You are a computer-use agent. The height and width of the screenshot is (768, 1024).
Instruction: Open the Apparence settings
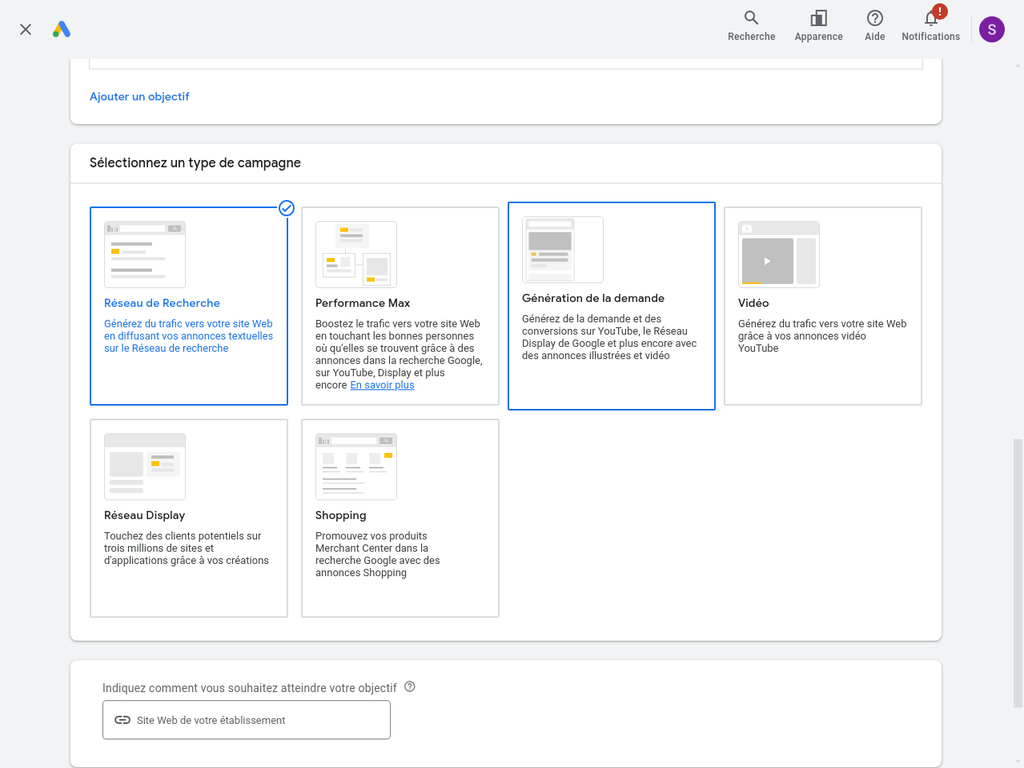click(x=818, y=26)
